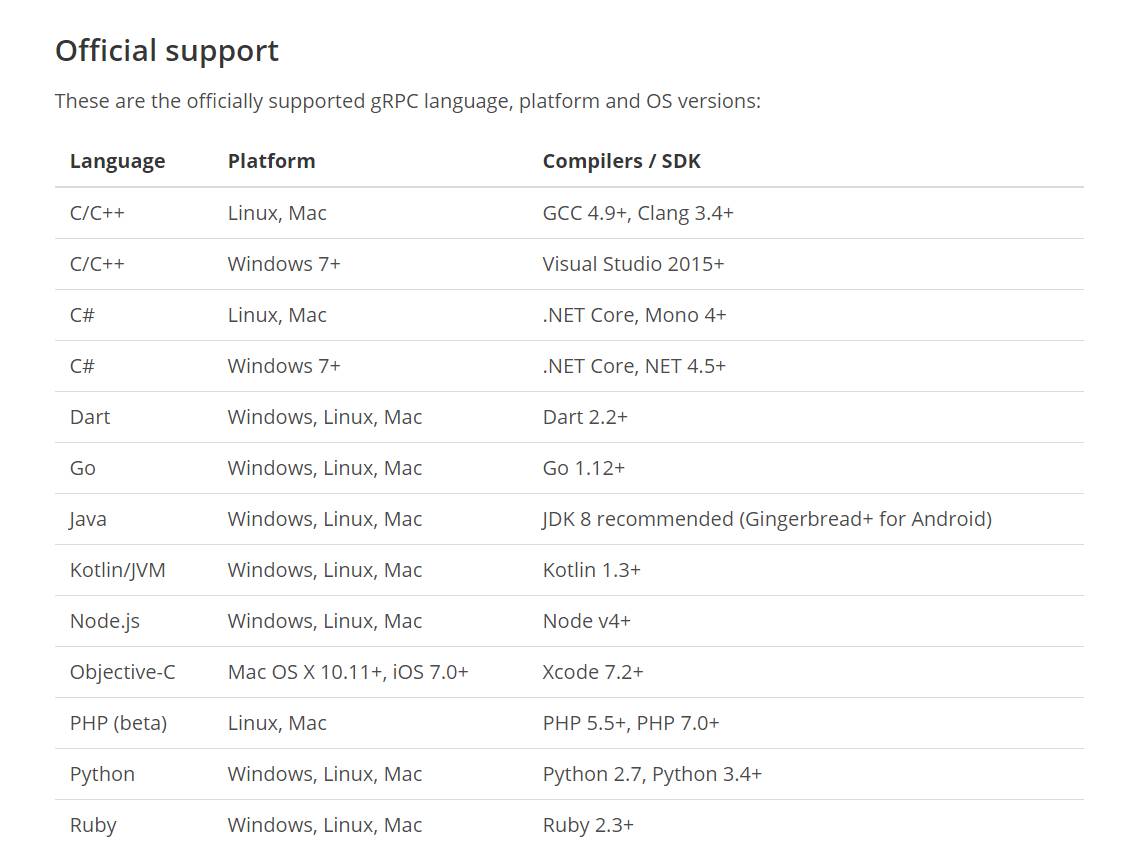Click the "Ruby 2.3+" cell

588,825
